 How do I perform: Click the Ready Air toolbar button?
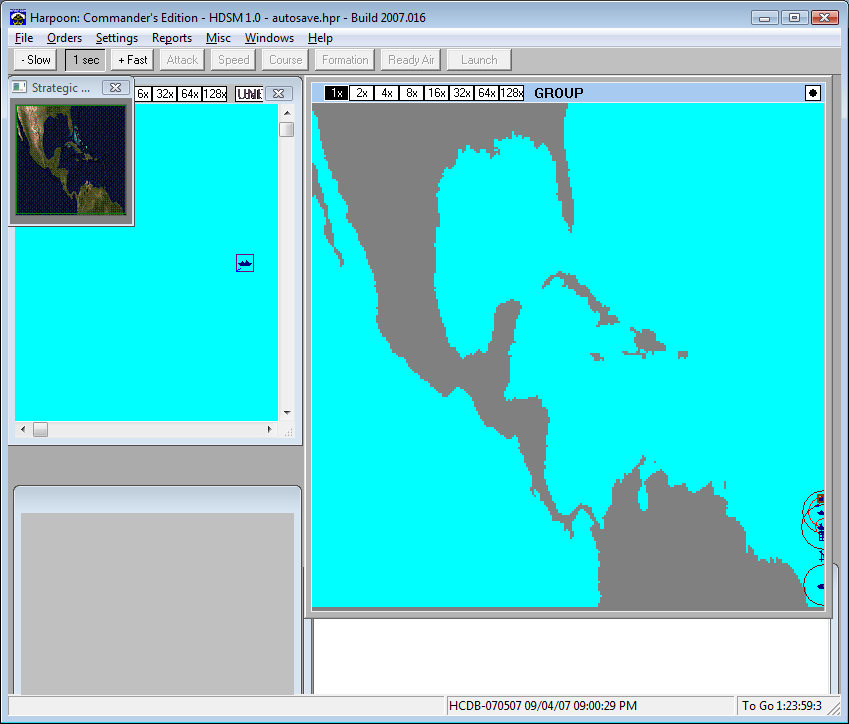point(411,60)
